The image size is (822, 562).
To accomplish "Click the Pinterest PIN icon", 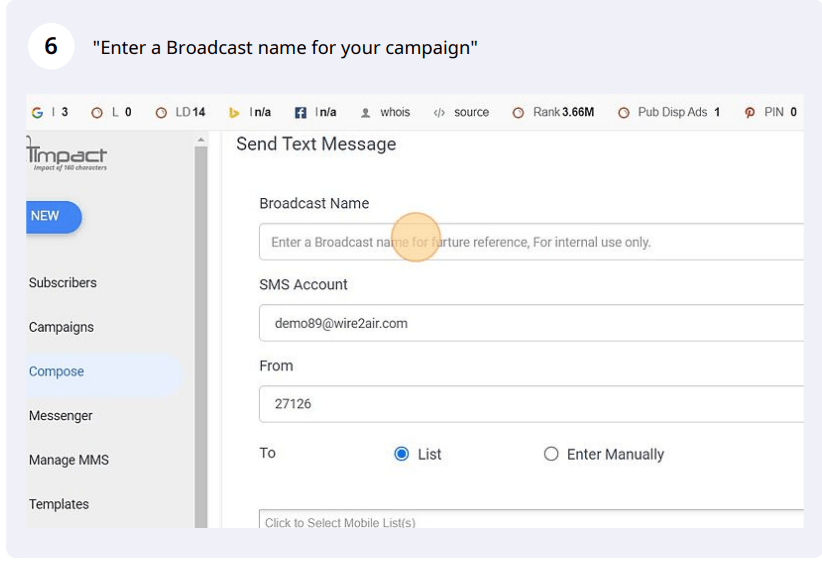I will [750, 113].
